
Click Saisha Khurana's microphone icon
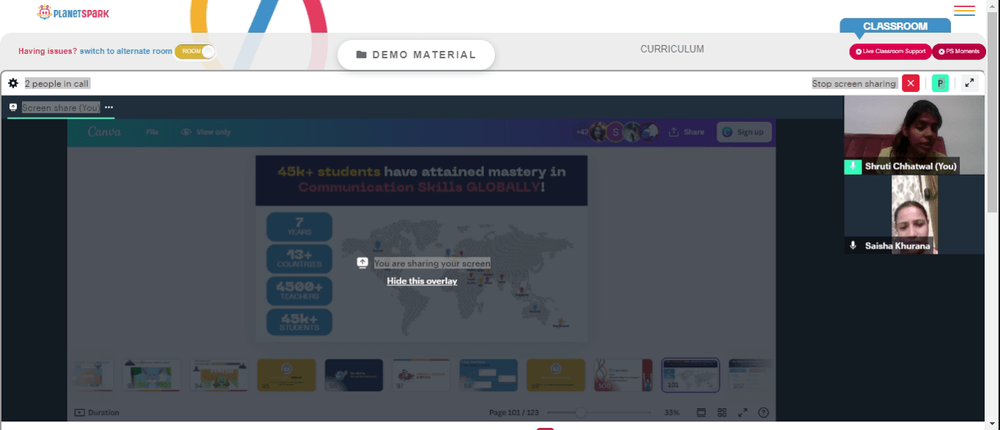[x=853, y=246]
